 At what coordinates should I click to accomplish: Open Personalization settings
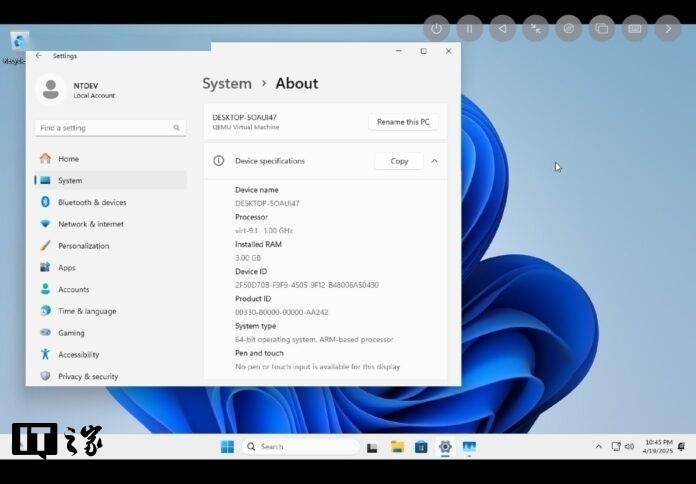(110, 246)
